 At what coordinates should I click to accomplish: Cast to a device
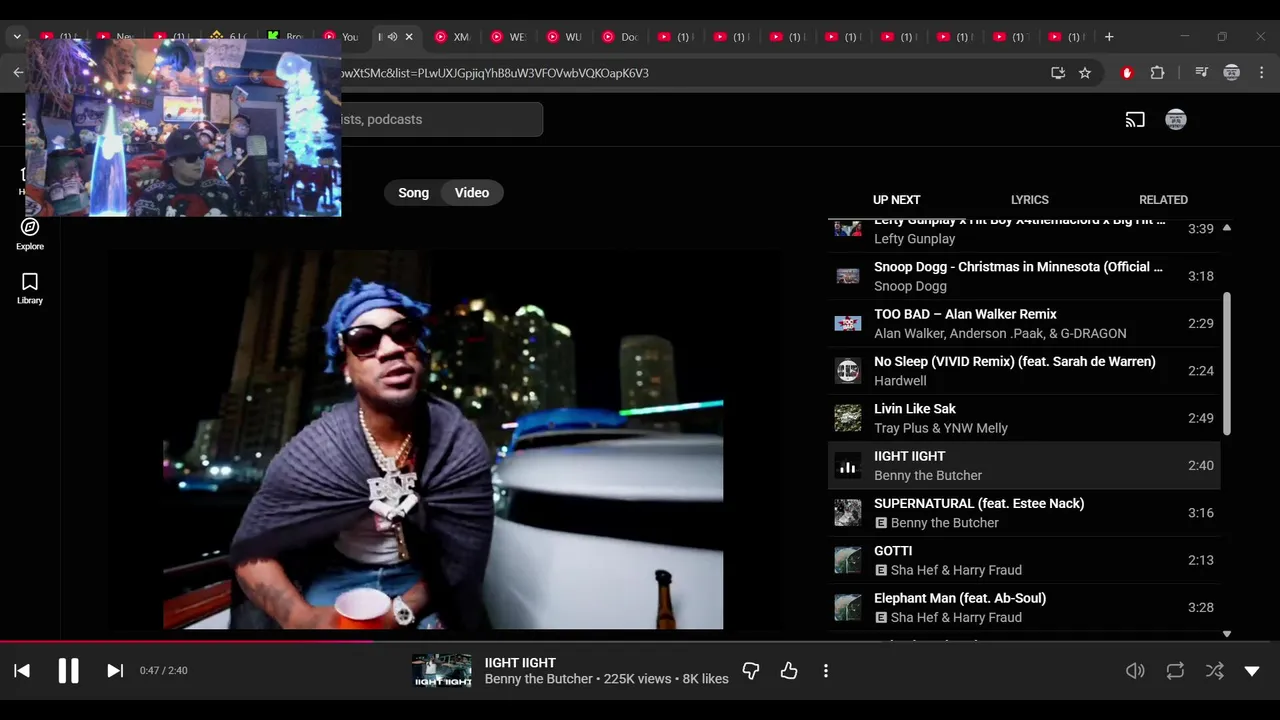click(1135, 120)
